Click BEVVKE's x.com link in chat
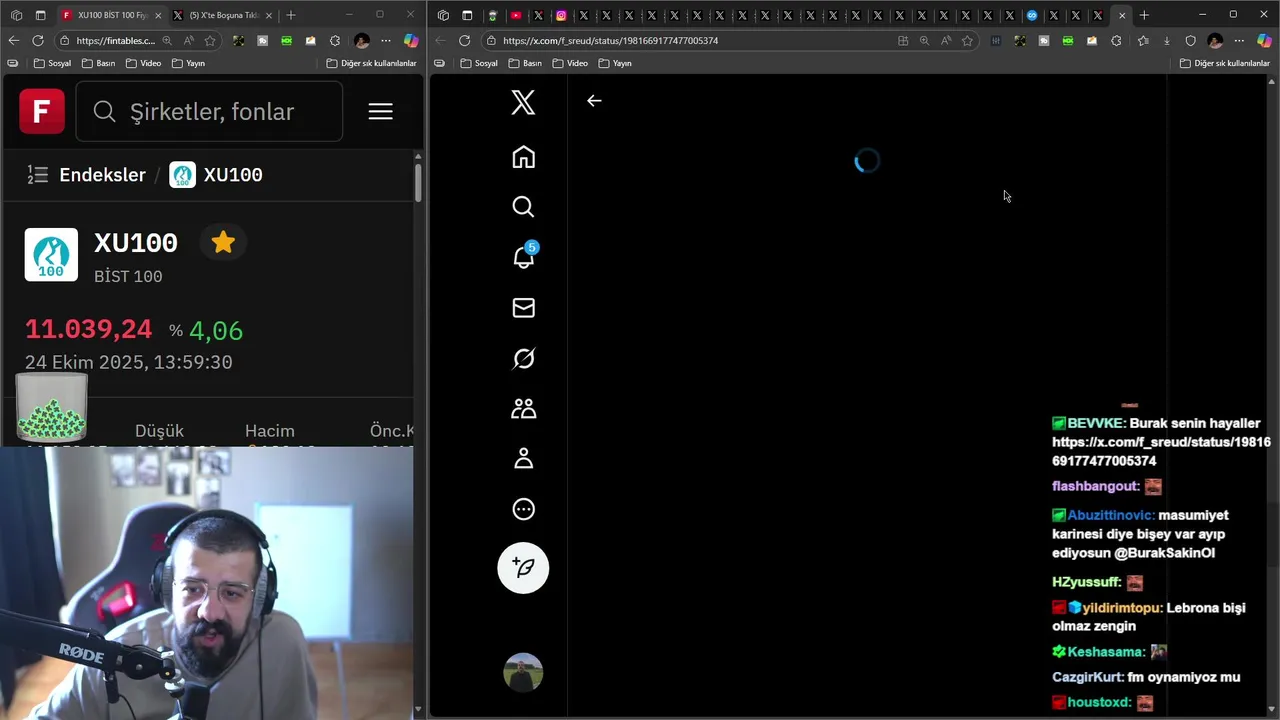The height and width of the screenshot is (720, 1280). (x=1161, y=451)
